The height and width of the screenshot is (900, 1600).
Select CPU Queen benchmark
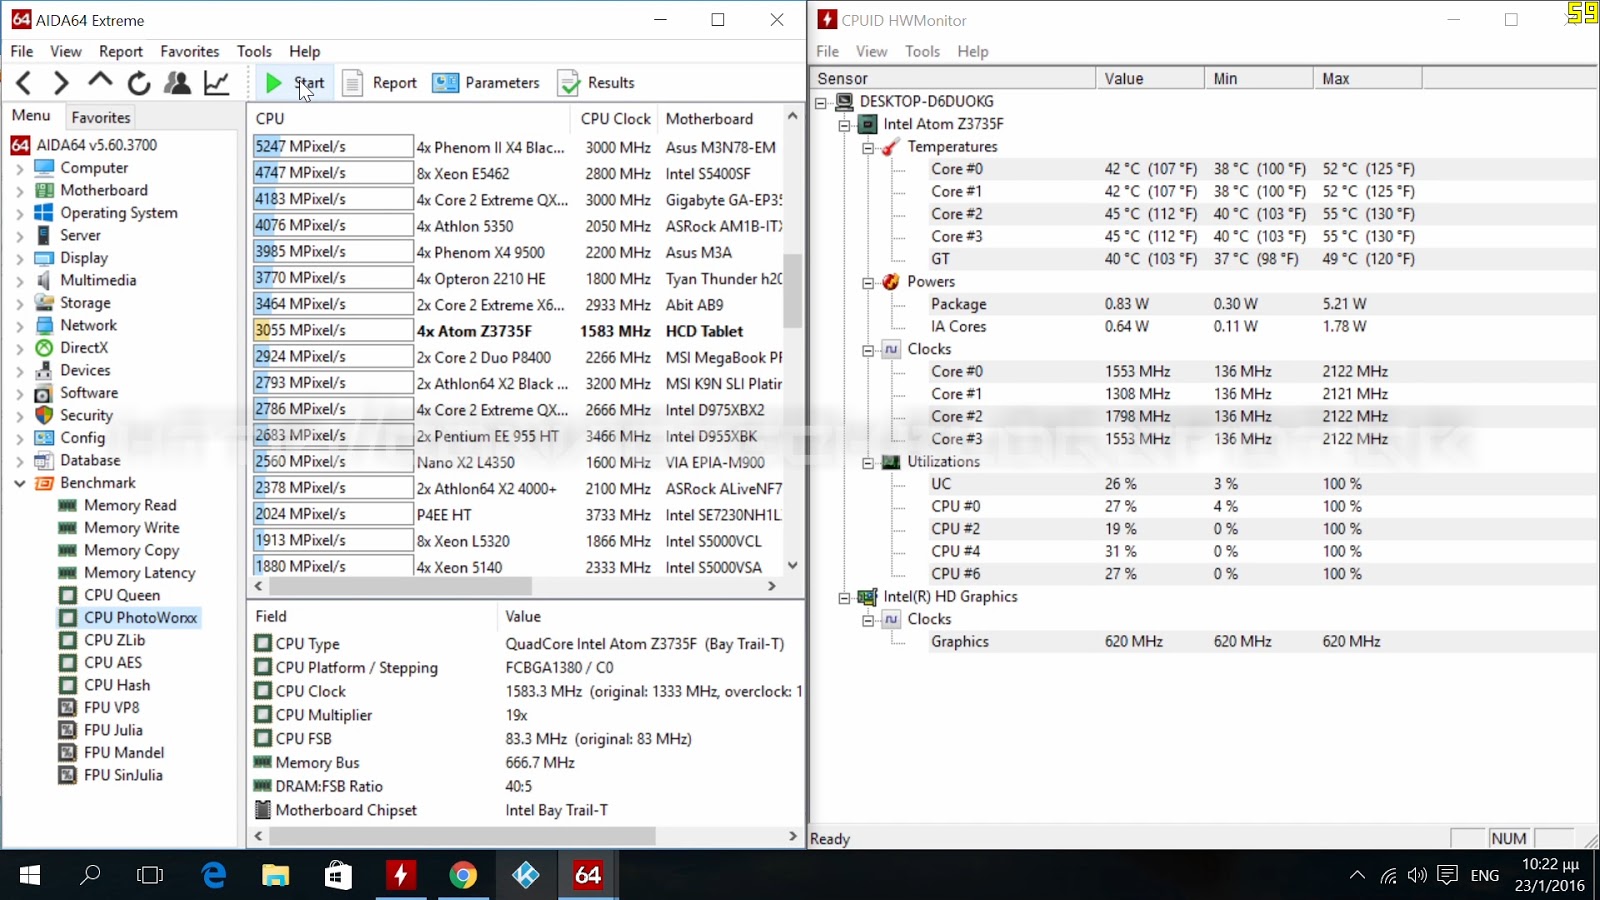point(122,595)
